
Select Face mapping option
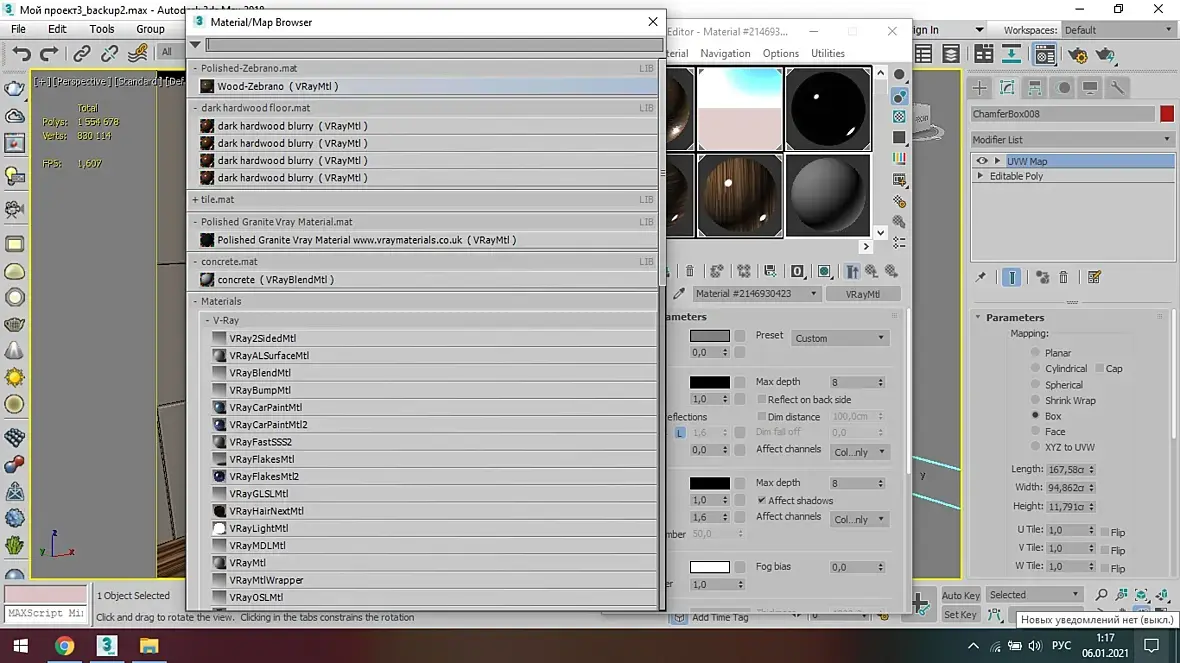coord(1036,431)
